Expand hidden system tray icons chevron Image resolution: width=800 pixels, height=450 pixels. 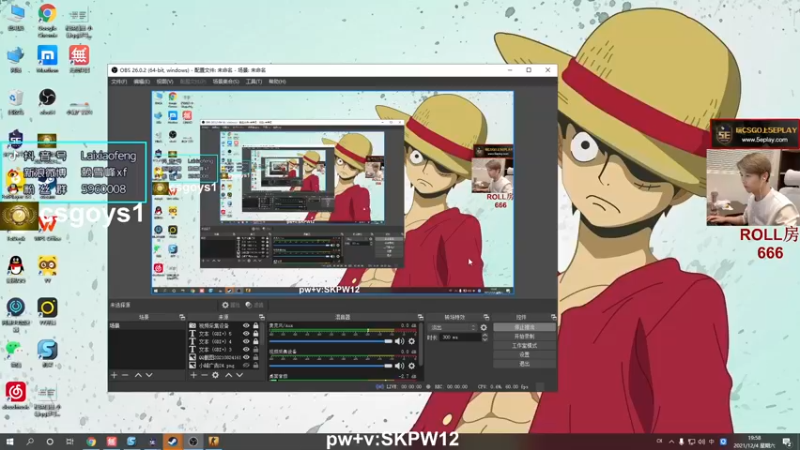point(671,441)
